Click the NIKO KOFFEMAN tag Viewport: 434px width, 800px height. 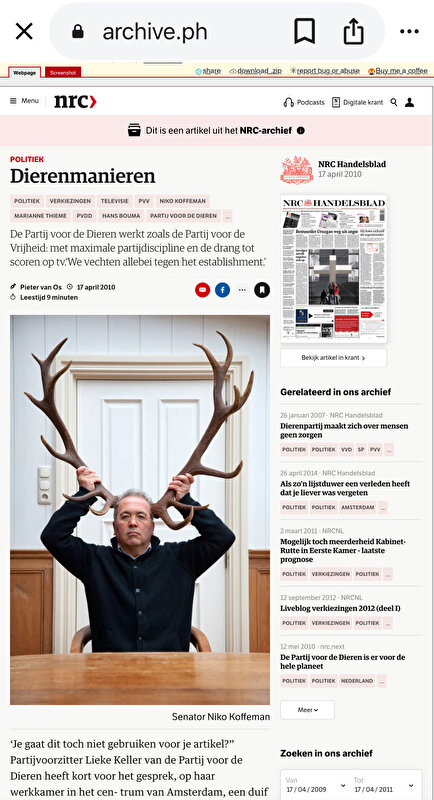coord(182,201)
